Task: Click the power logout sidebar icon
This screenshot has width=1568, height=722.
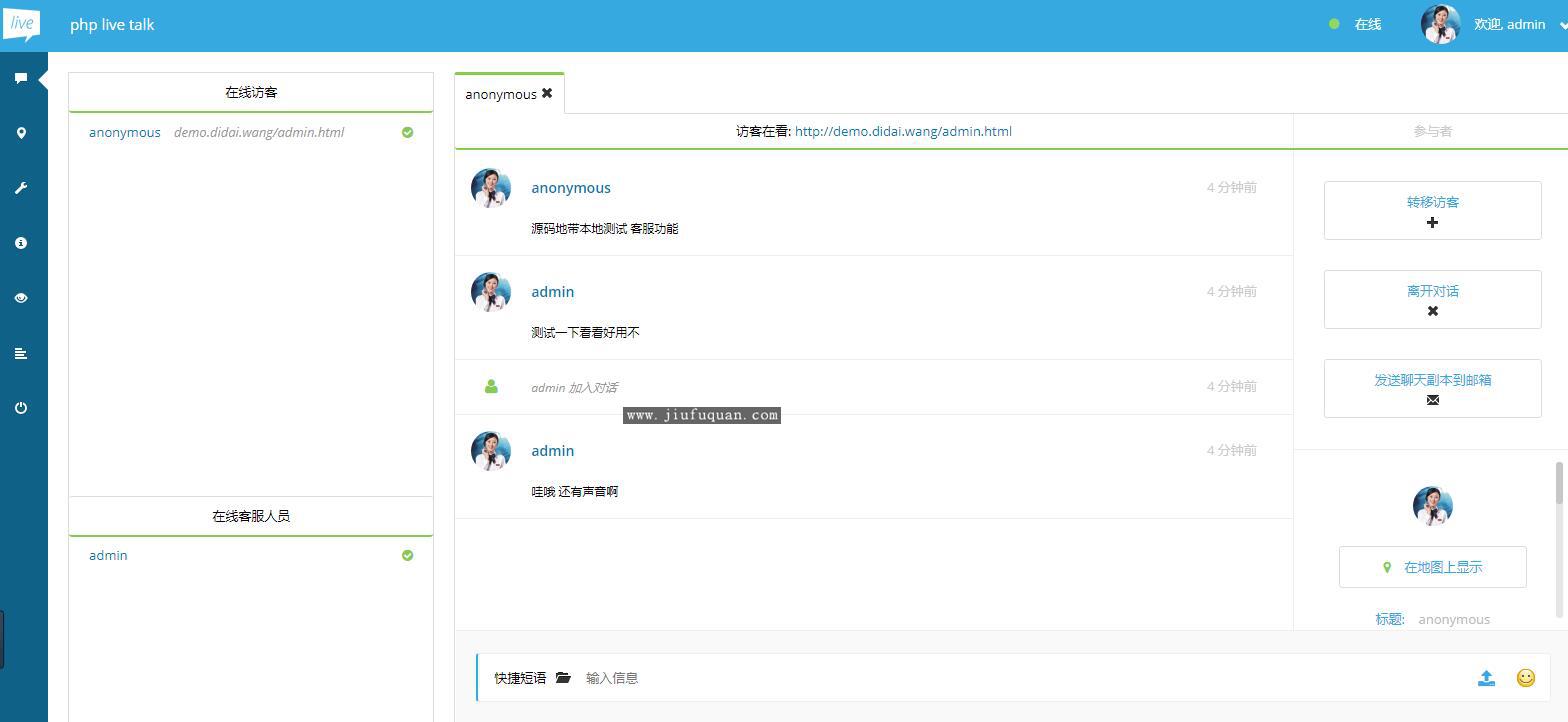Action: (21, 408)
